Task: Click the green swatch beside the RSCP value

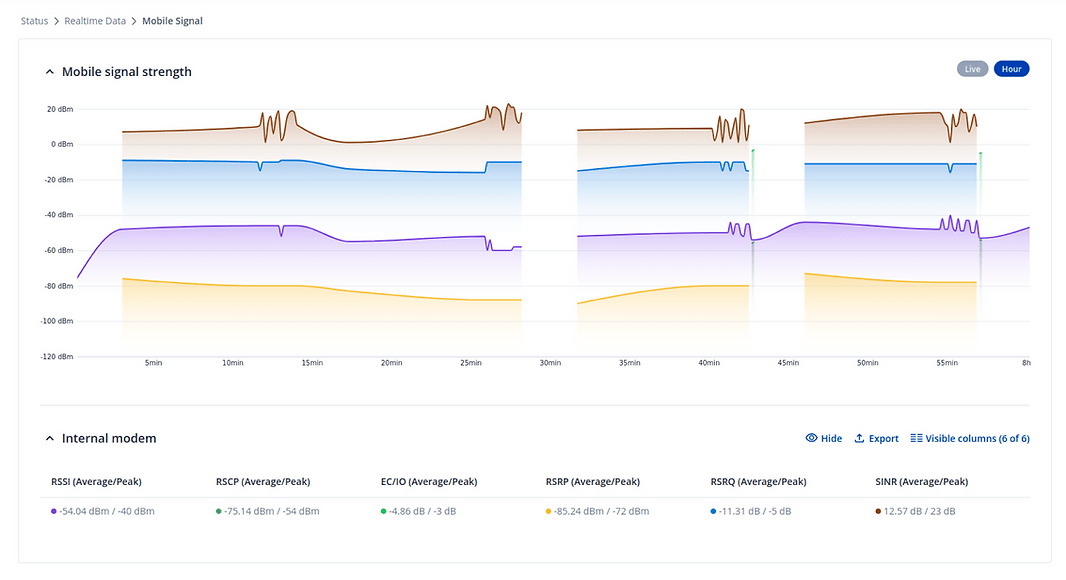Action: (x=220, y=510)
